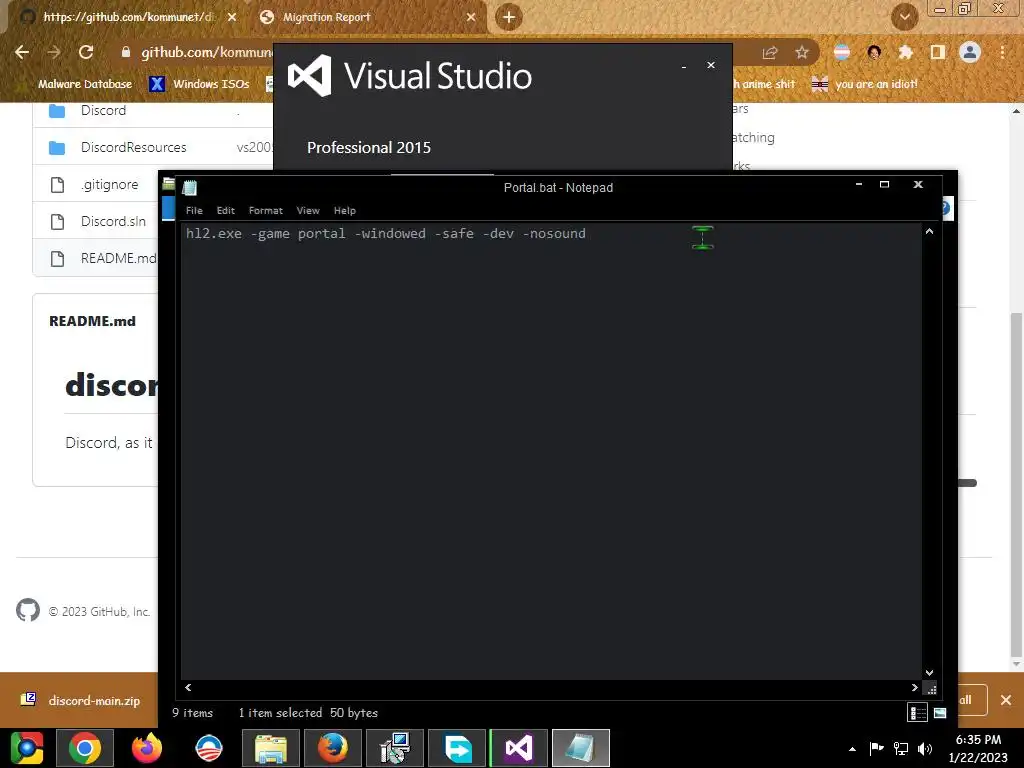Open Notepad's File menu
Image resolution: width=1024 pixels, height=768 pixels.
tap(194, 210)
